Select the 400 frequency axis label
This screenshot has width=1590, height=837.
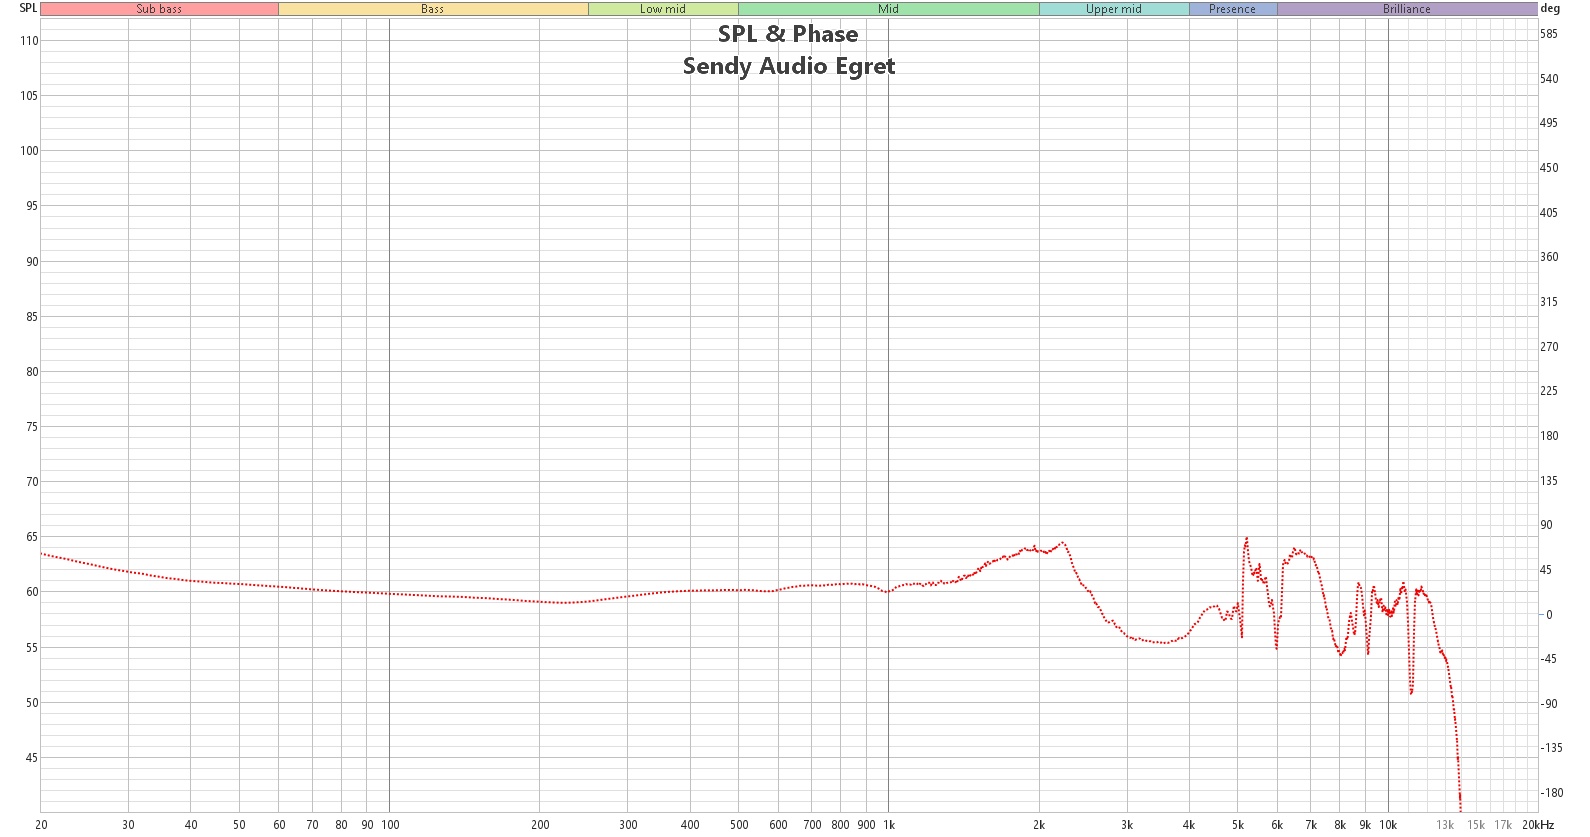[690, 825]
